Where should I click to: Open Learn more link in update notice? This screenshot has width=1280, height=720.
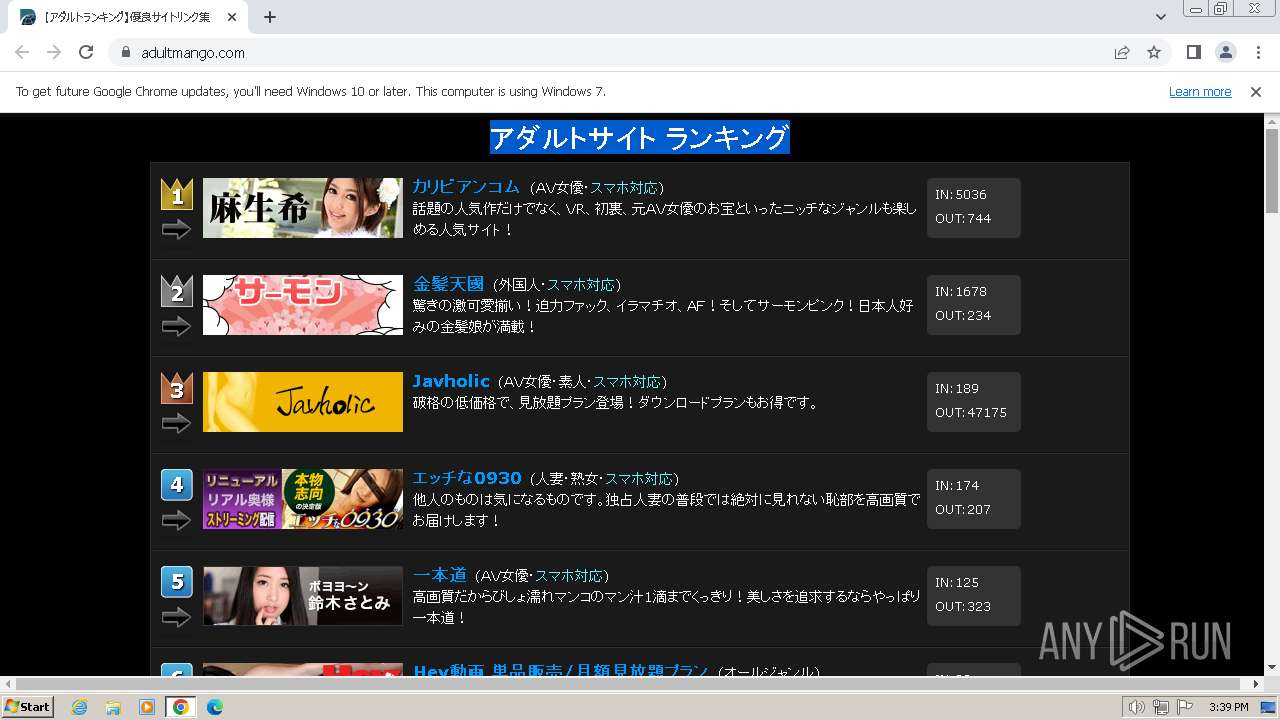[x=1200, y=91]
